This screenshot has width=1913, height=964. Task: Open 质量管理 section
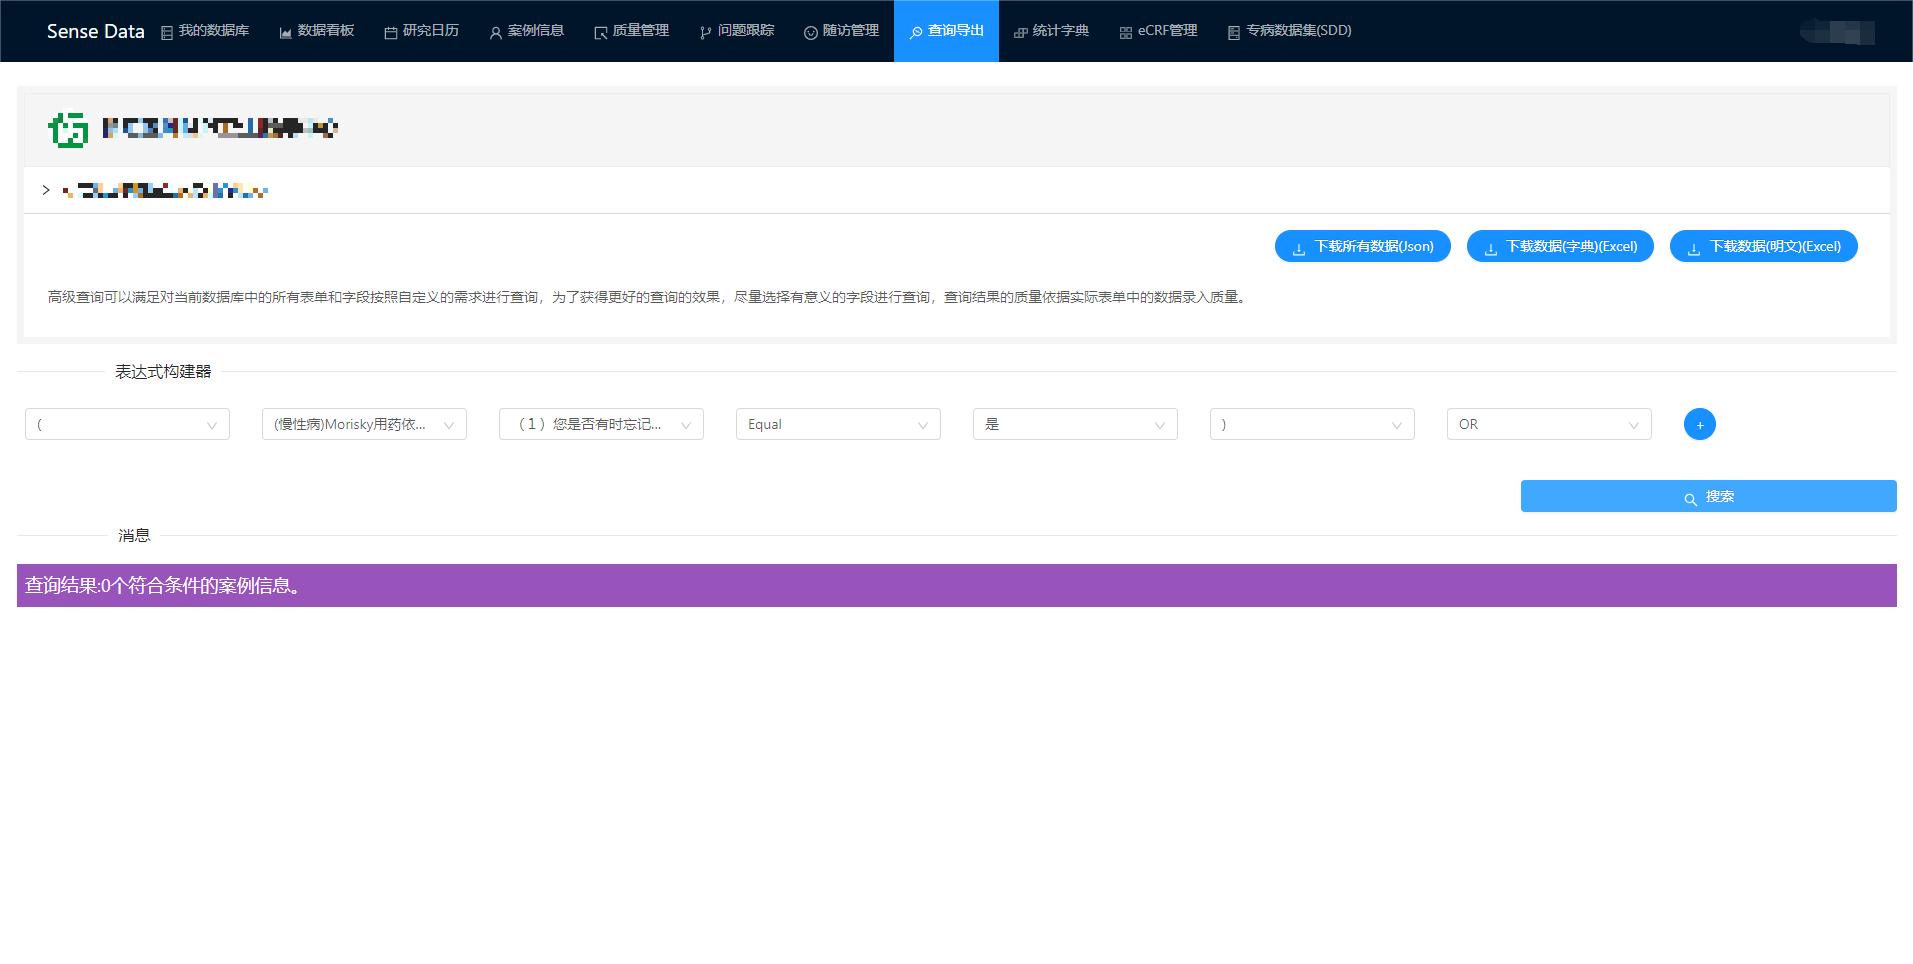[x=632, y=31]
